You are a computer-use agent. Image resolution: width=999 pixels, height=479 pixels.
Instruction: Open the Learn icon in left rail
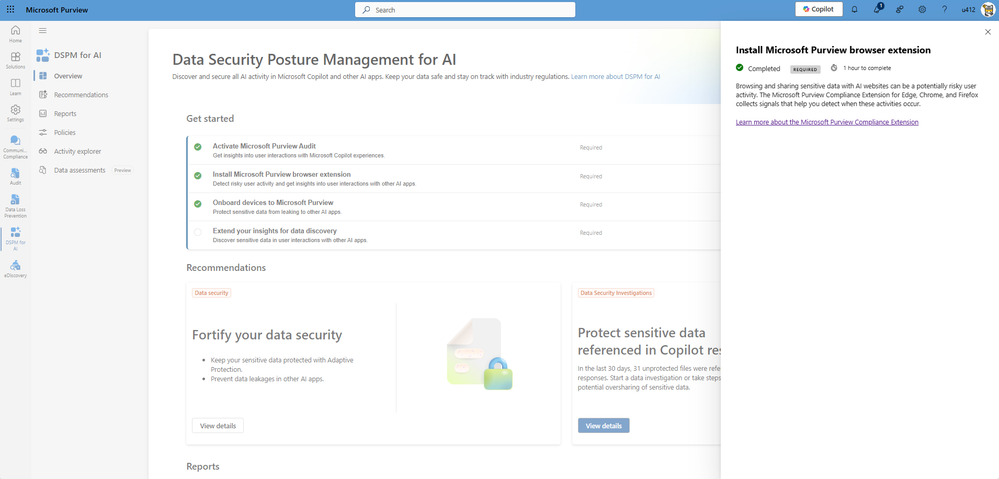(x=15, y=87)
